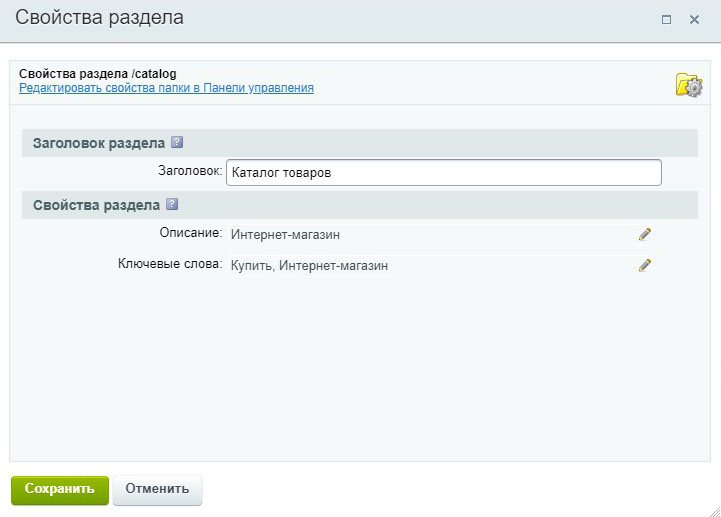Click the Ключевые слова value field
Viewport: 721px width, 517px height.
pos(440,265)
